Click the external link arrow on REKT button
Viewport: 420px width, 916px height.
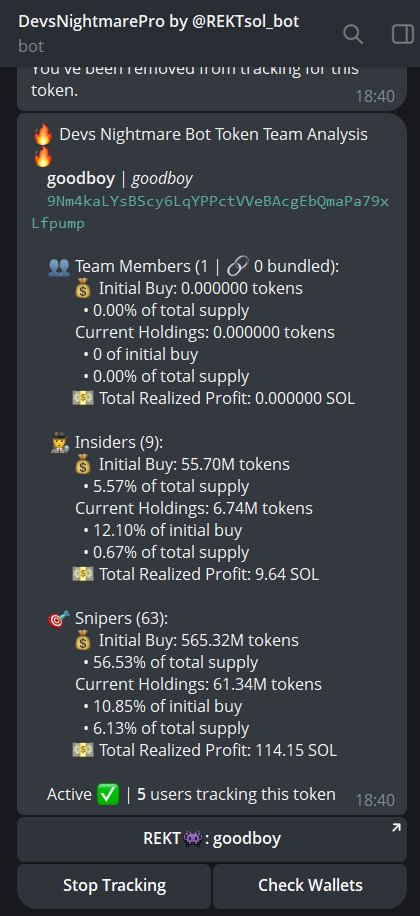[x=396, y=828]
